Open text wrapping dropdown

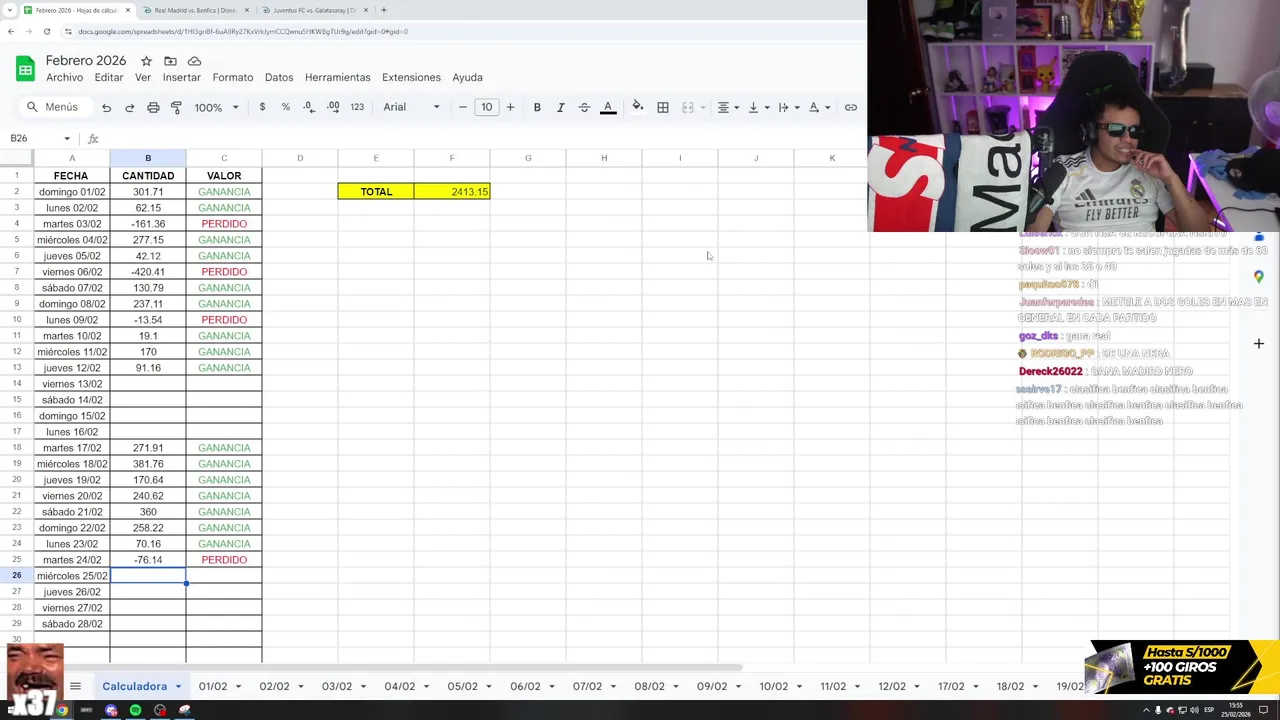788,107
